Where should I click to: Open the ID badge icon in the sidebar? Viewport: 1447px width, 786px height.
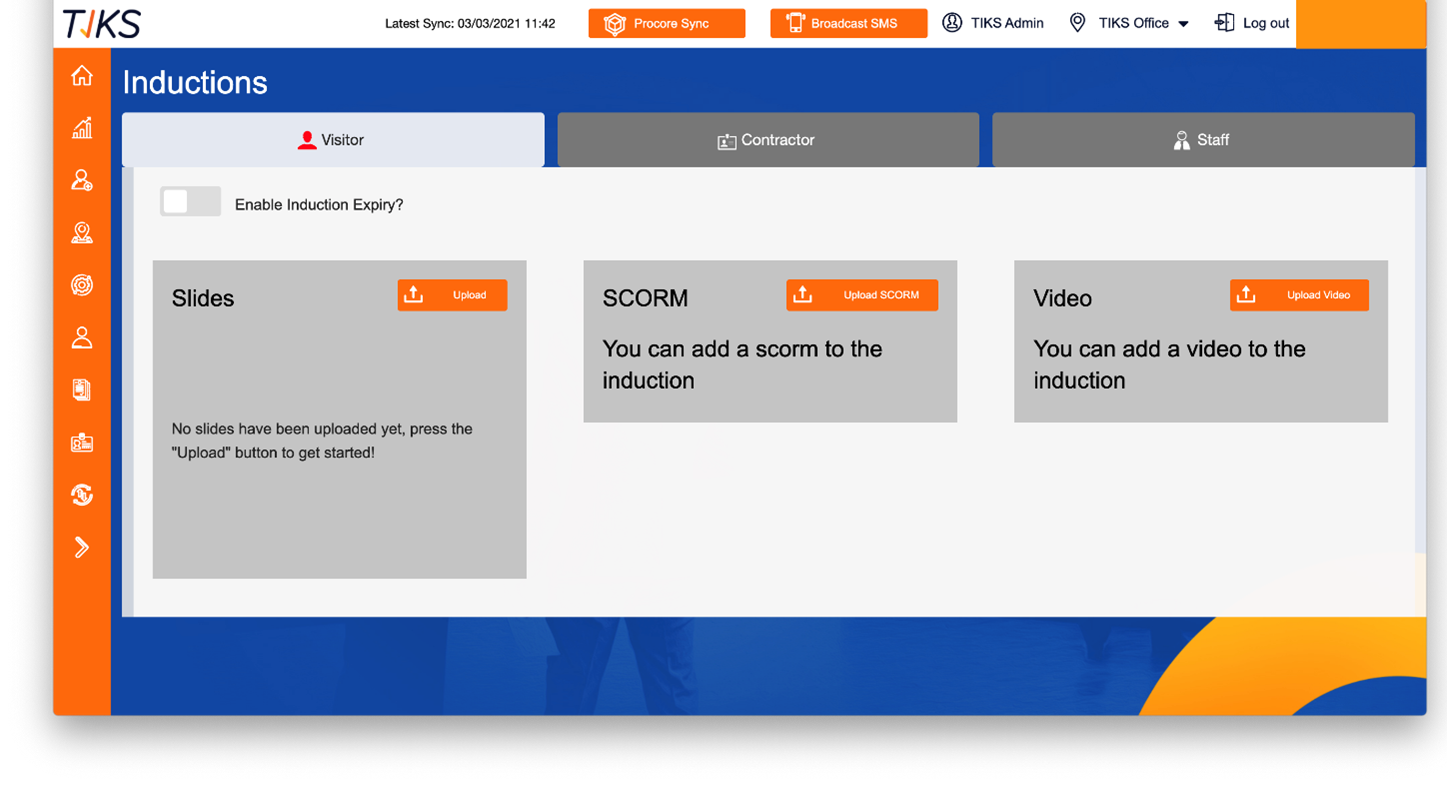82,442
